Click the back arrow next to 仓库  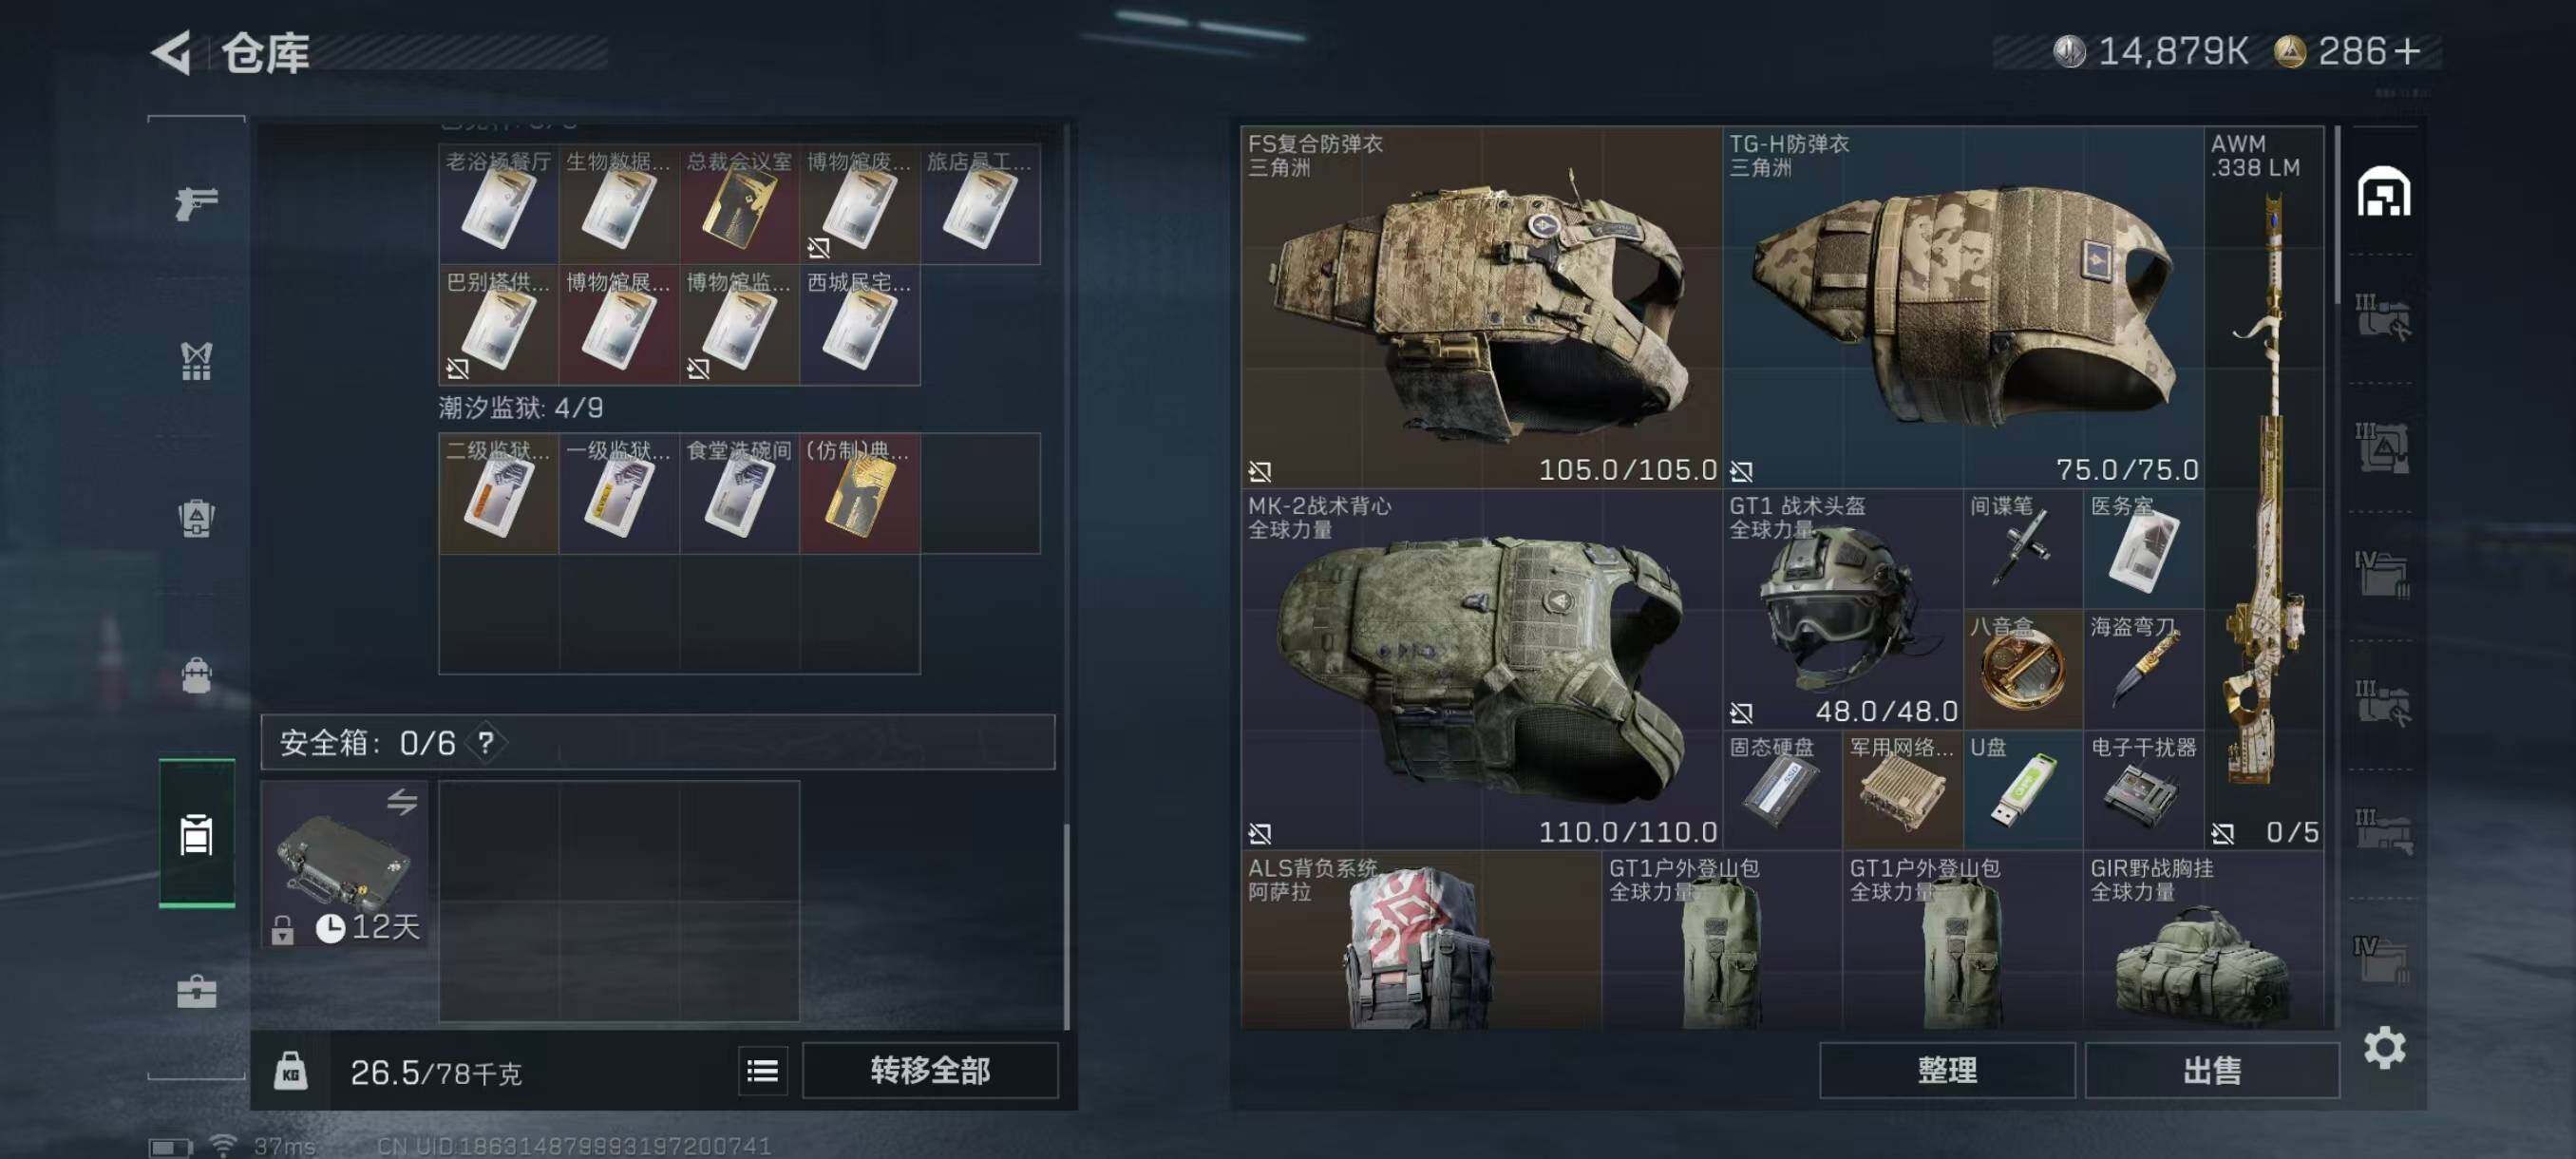171,53
